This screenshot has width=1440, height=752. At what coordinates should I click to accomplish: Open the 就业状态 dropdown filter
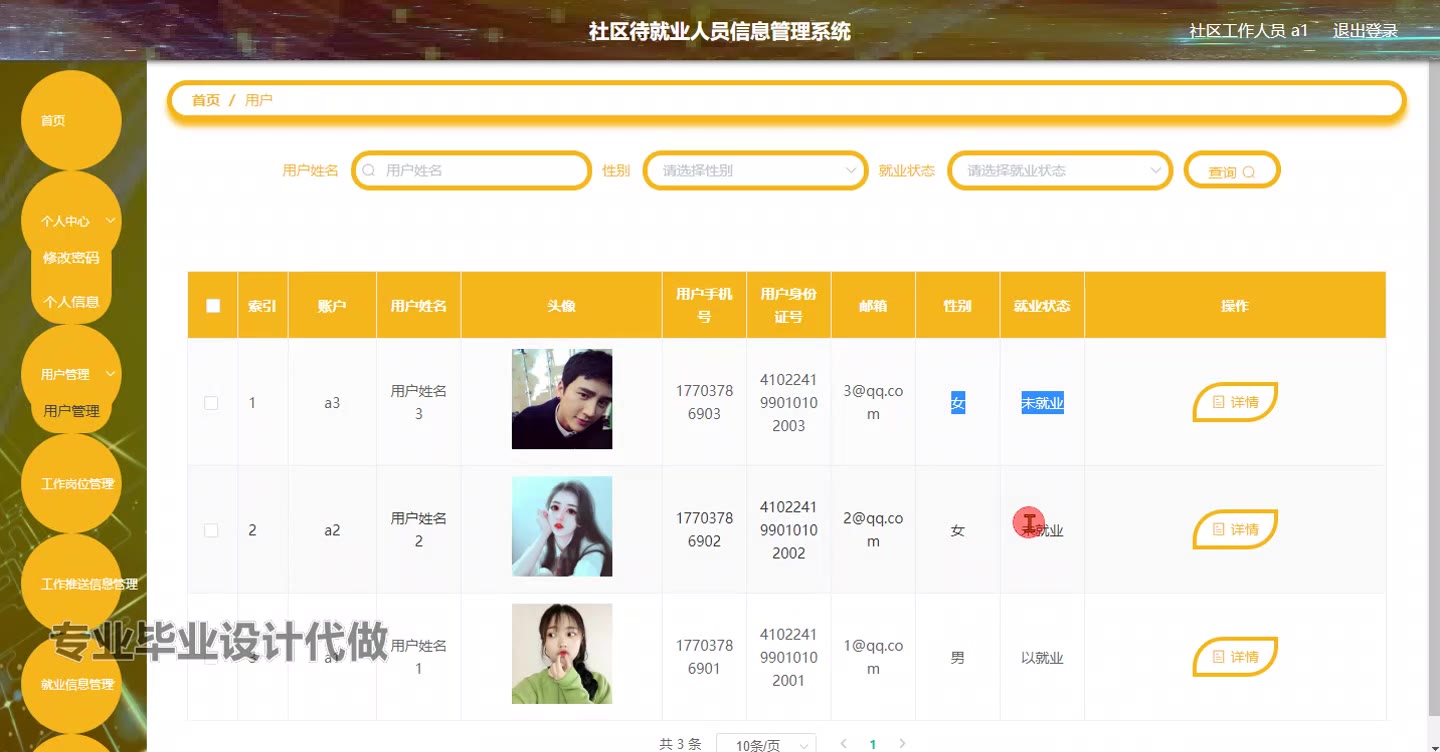pyautogui.click(x=1059, y=171)
